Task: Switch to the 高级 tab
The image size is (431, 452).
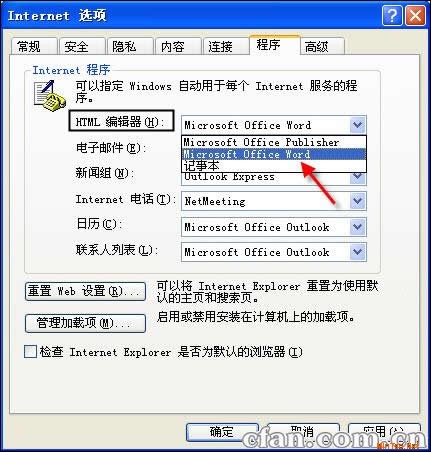Action: [x=322, y=46]
